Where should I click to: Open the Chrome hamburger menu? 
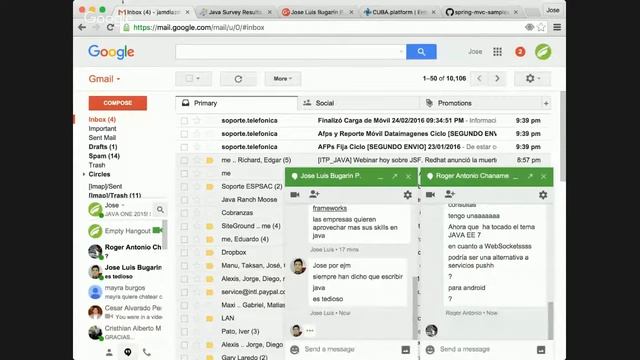(x=557, y=27)
